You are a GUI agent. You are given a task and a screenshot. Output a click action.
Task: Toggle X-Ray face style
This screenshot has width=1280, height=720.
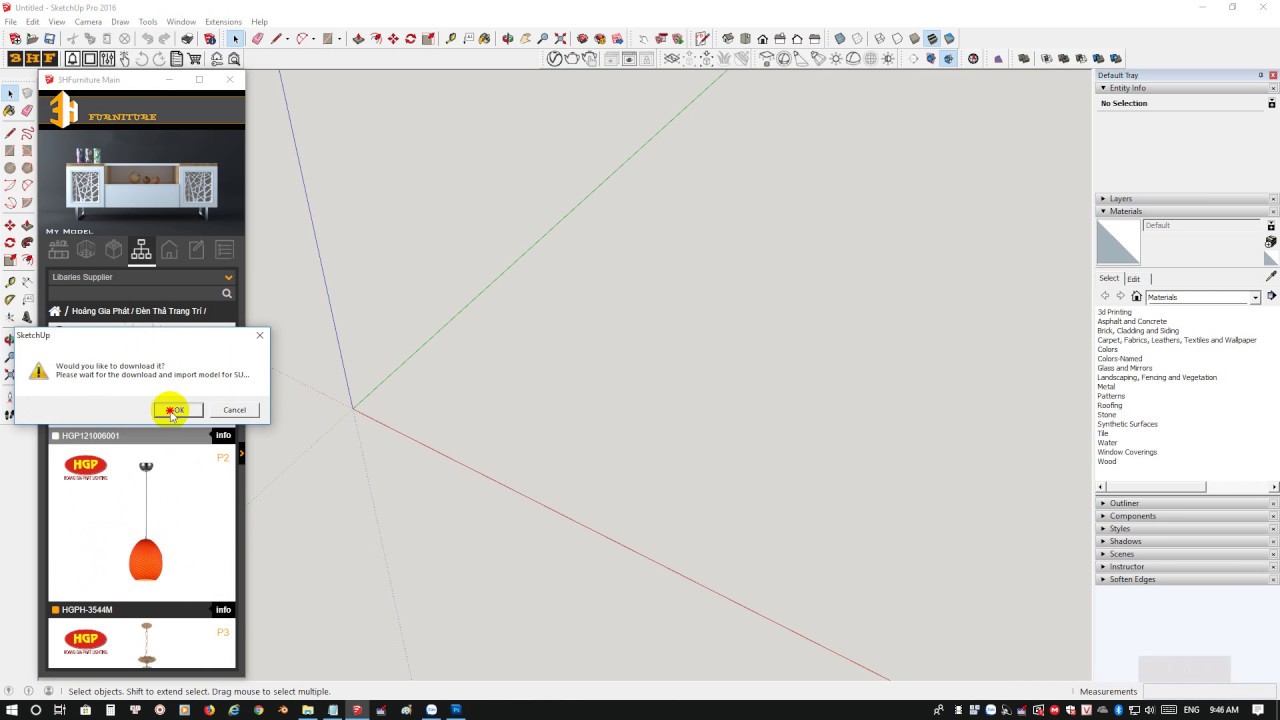point(840,39)
